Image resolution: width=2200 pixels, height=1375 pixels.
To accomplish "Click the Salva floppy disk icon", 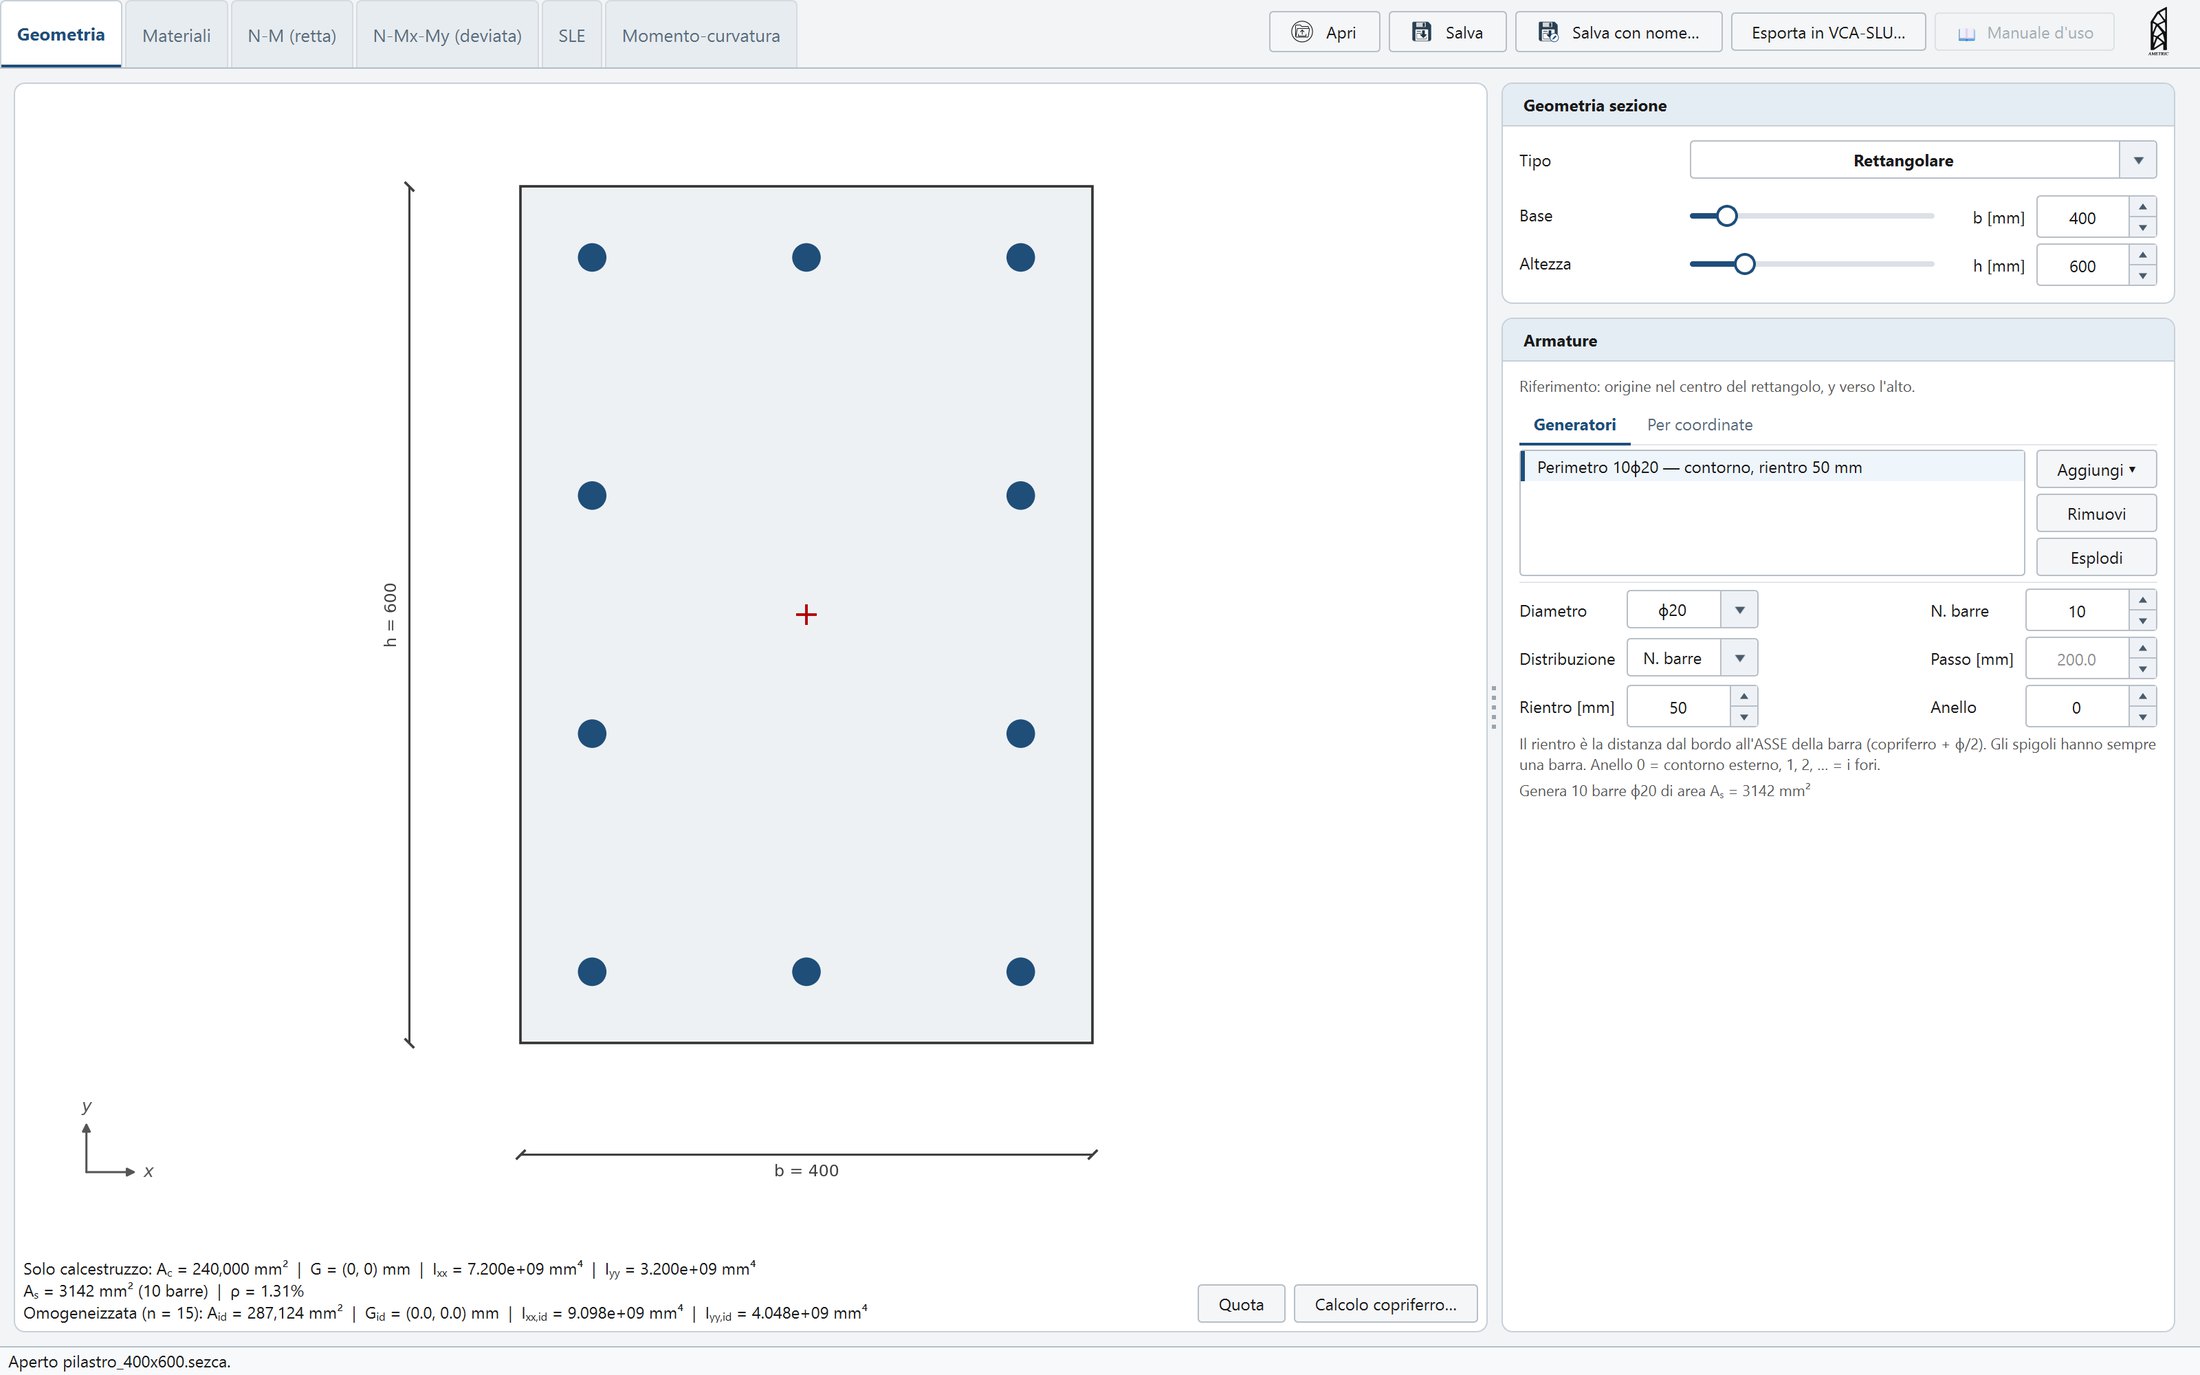I will click(1421, 32).
